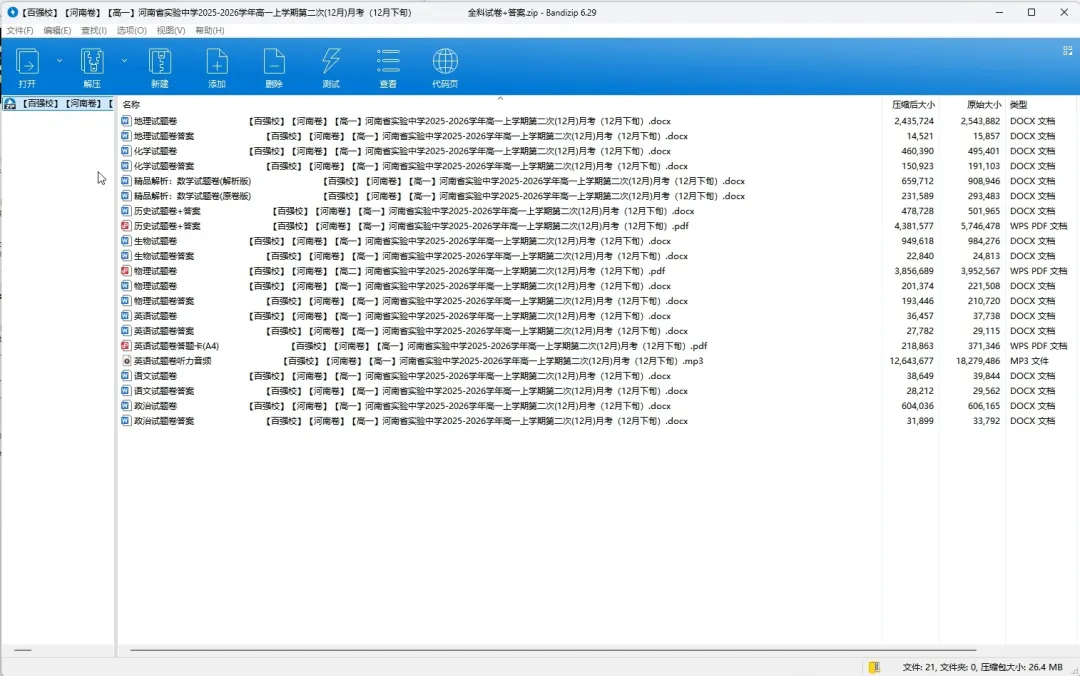The image size is (1080, 676).
Task: Select the 政治试题卷 docx file
Action: 396,407
